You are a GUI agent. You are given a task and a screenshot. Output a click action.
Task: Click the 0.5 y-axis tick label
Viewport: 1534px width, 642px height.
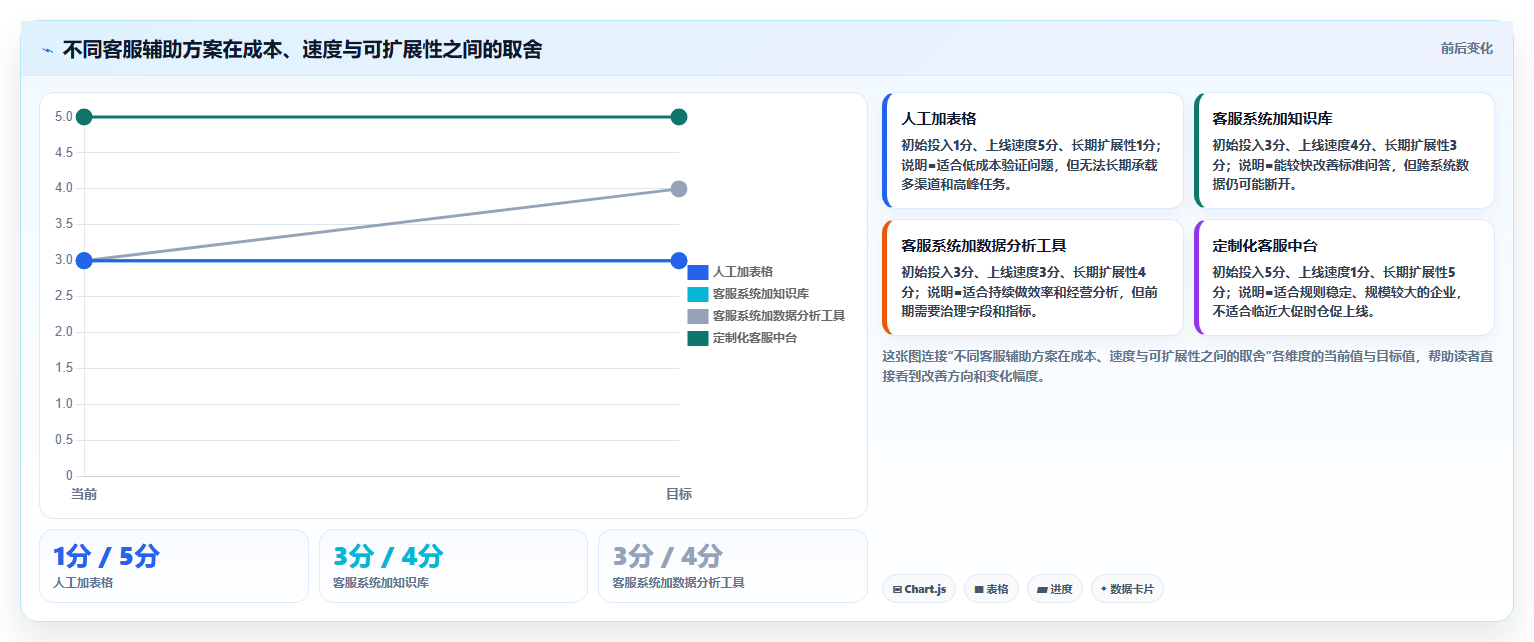[x=64, y=440]
